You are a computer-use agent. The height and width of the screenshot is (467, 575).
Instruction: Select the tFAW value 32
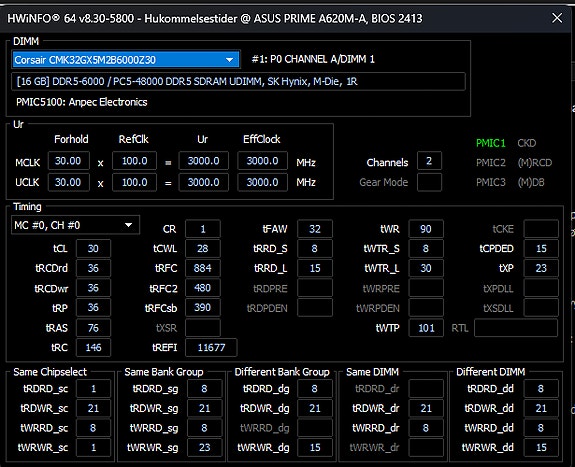click(x=315, y=229)
